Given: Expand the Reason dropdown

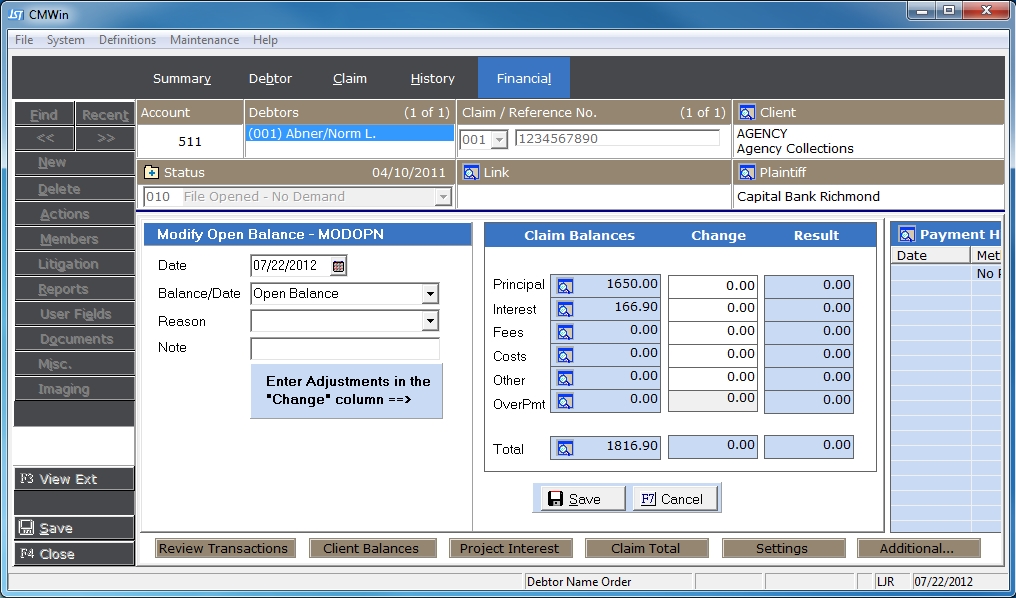Looking at the screenshot, I should (x=430, y=321).
